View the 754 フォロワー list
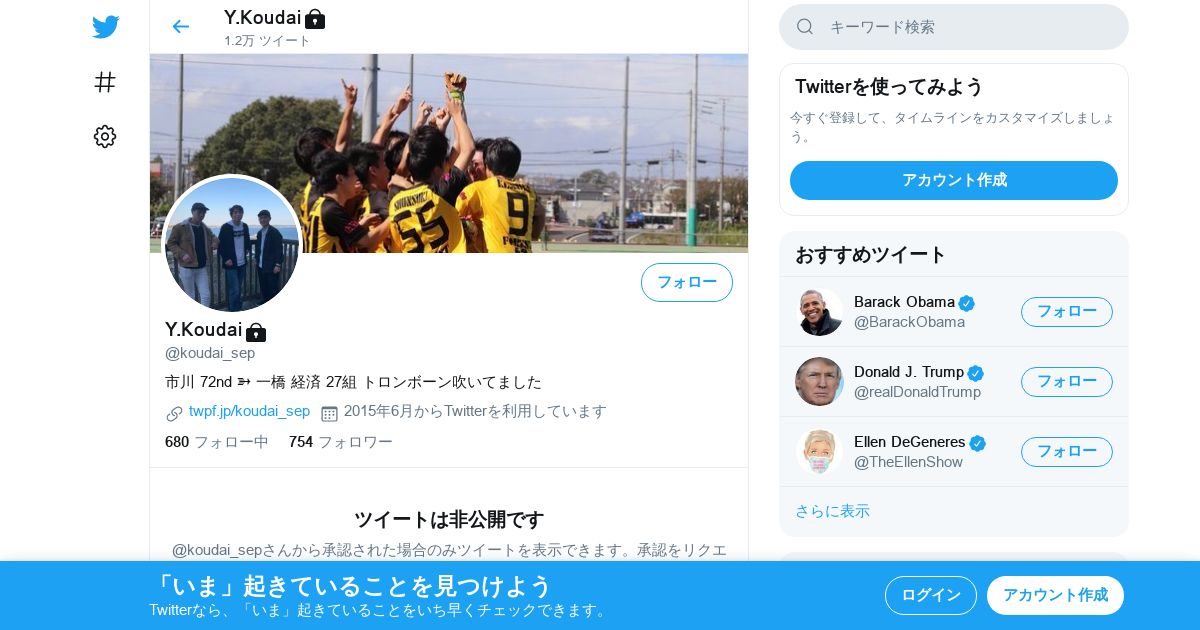 tap(341, 442)
